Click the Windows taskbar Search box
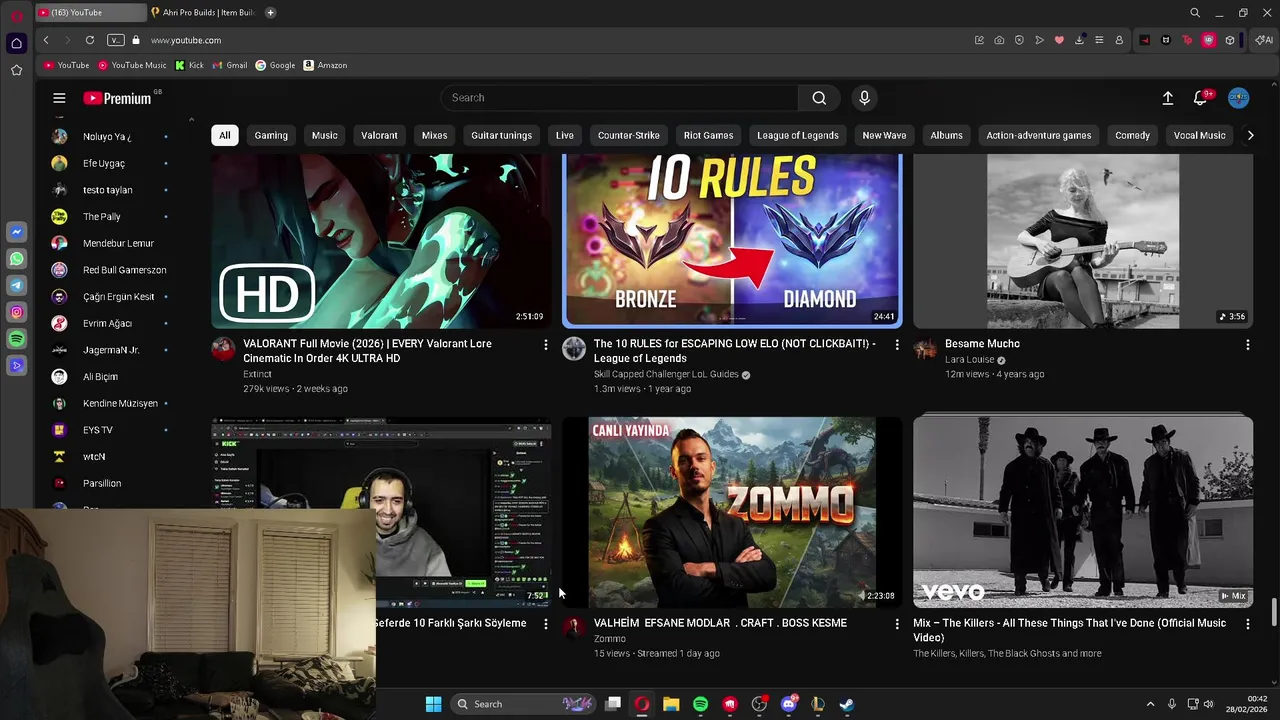This screenshot has width=1280, height=720. (x=522, y=704)
